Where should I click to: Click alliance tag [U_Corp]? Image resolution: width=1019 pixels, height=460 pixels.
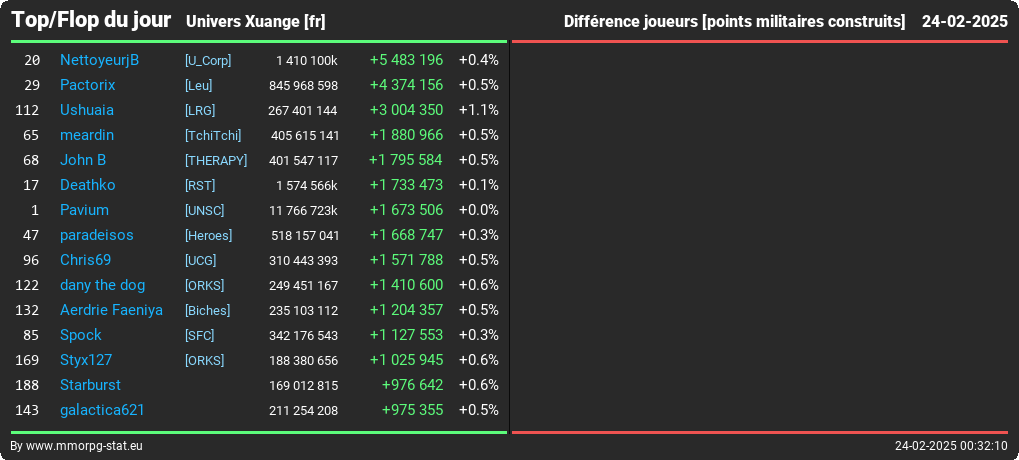pyautogui.click(x=208, y=60)
